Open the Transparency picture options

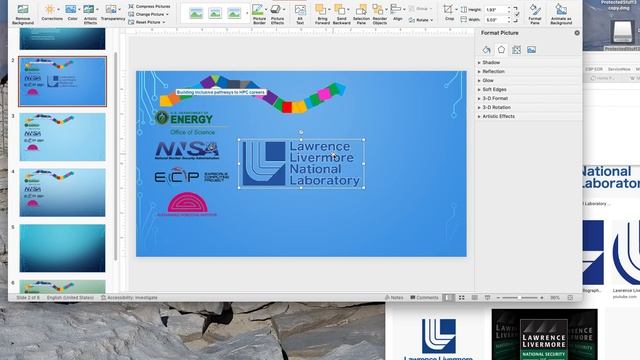pyautogui.click(x=113, y=13)
